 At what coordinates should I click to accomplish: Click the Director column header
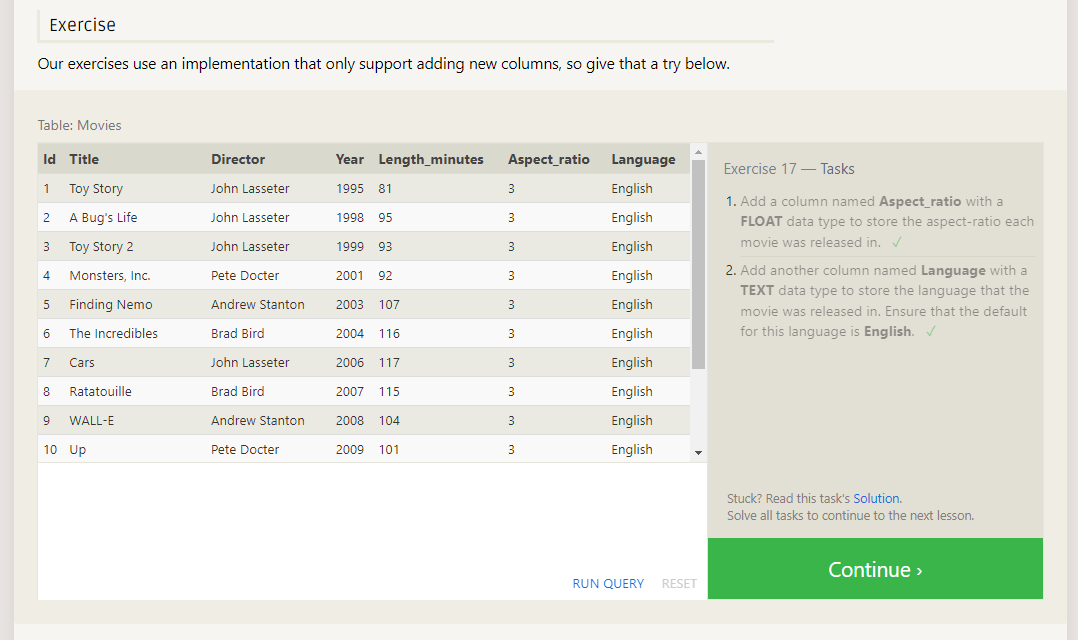[238, 159]
